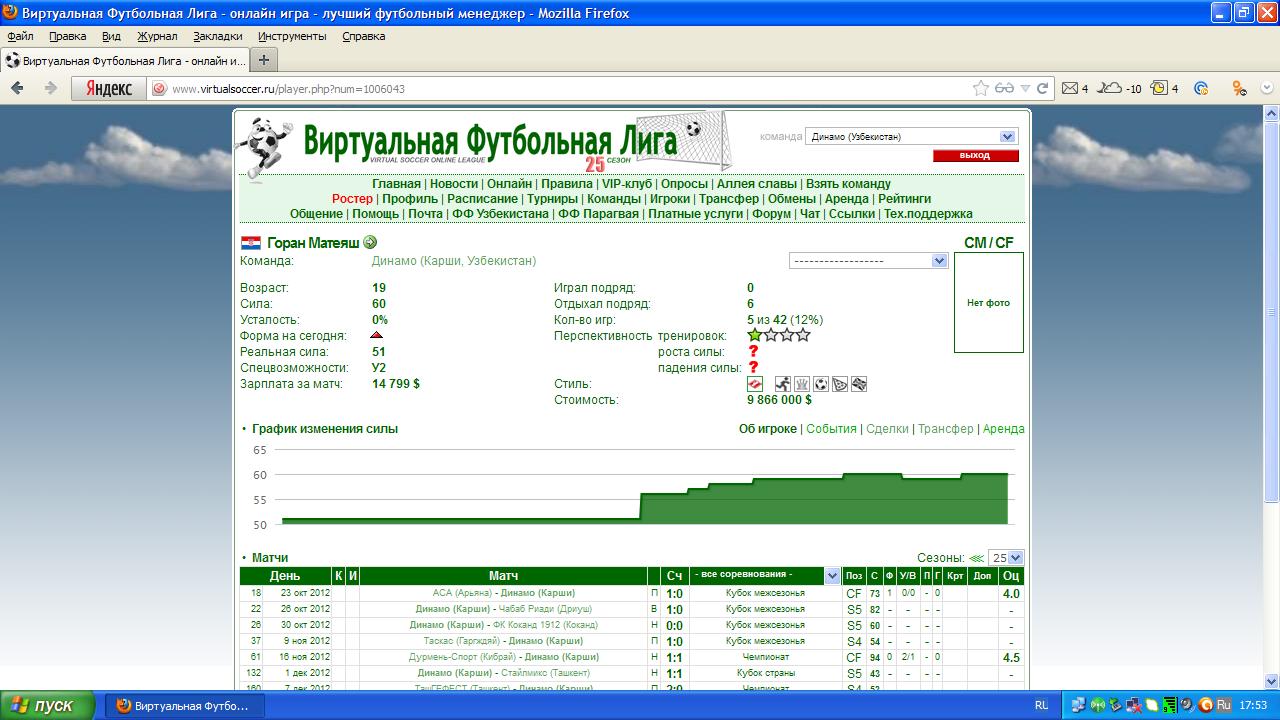Open the URL bar history dropdown arrow
This screenshot has height=720, width=1280.
coord(1025,88)
